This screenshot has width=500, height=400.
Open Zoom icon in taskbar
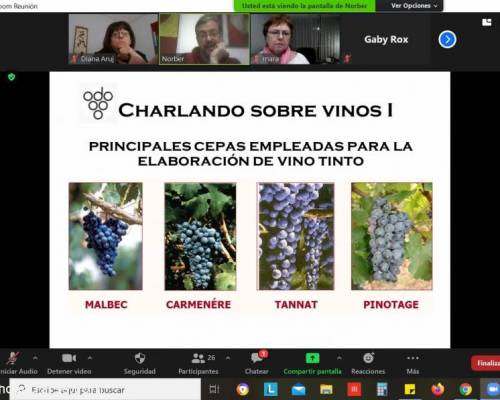[492, 389]
